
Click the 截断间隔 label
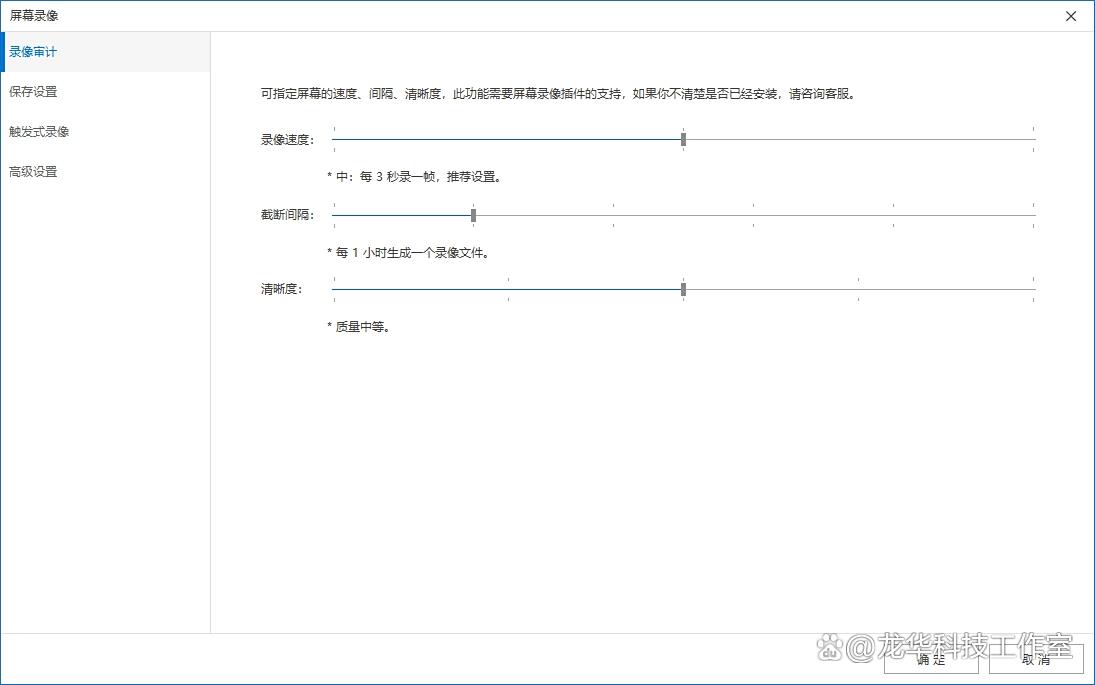pyautogui.click(x=288, y=215)
